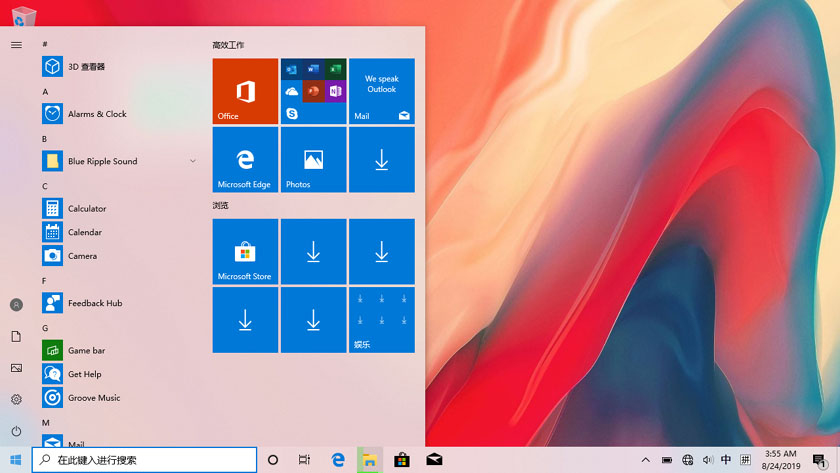The height and width of the screenshot is (473, 840).
Task: Show hidden system tray icons
Action: tap(646, 460)
